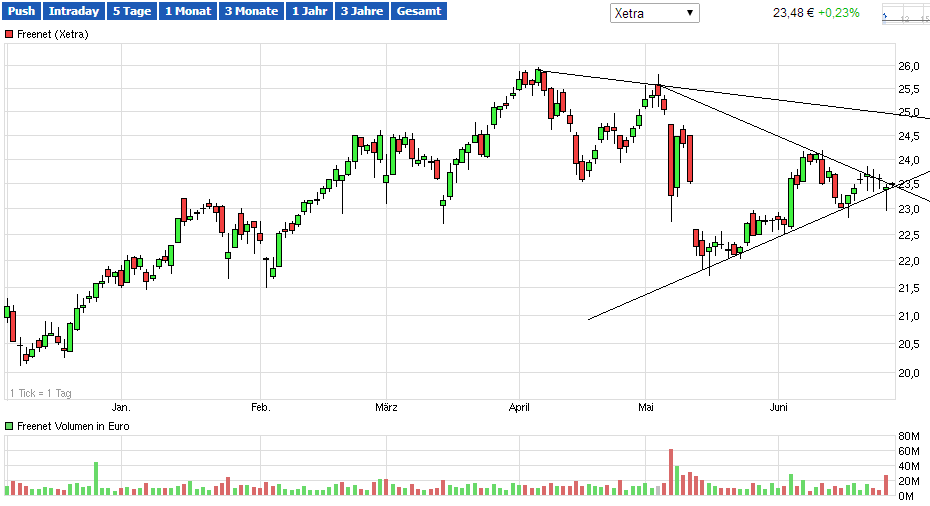930x506 pixels.
Task: Click the +0,23% price change value
Action: click(838, 13)
